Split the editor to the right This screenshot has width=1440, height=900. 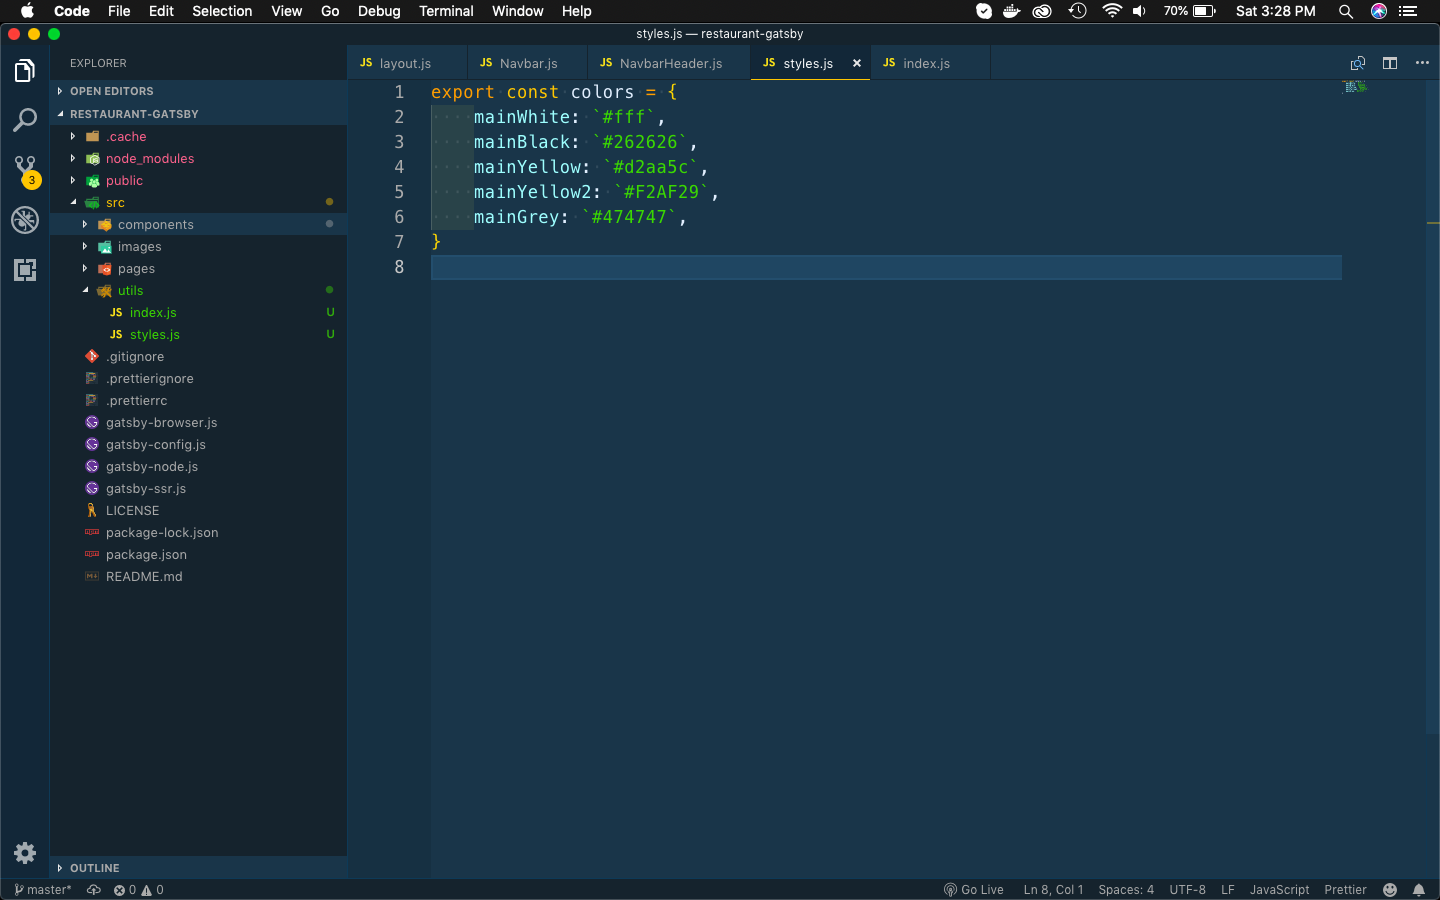(x=1390, y=63)
